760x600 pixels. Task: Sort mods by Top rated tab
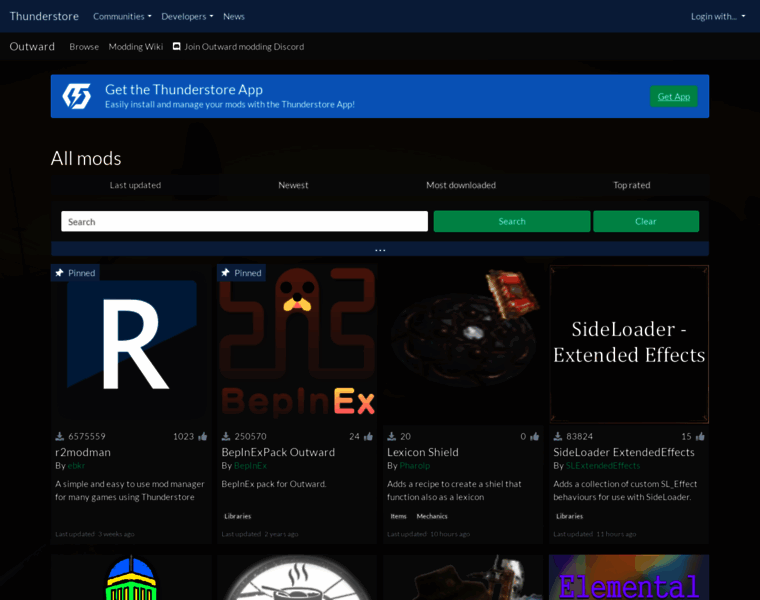632,185
